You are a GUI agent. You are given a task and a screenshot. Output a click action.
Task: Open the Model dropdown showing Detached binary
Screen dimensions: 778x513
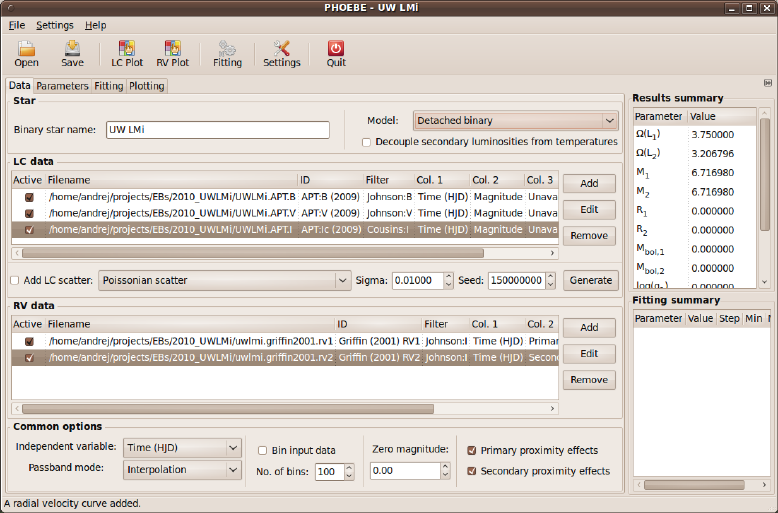click(x=516, y=121)
